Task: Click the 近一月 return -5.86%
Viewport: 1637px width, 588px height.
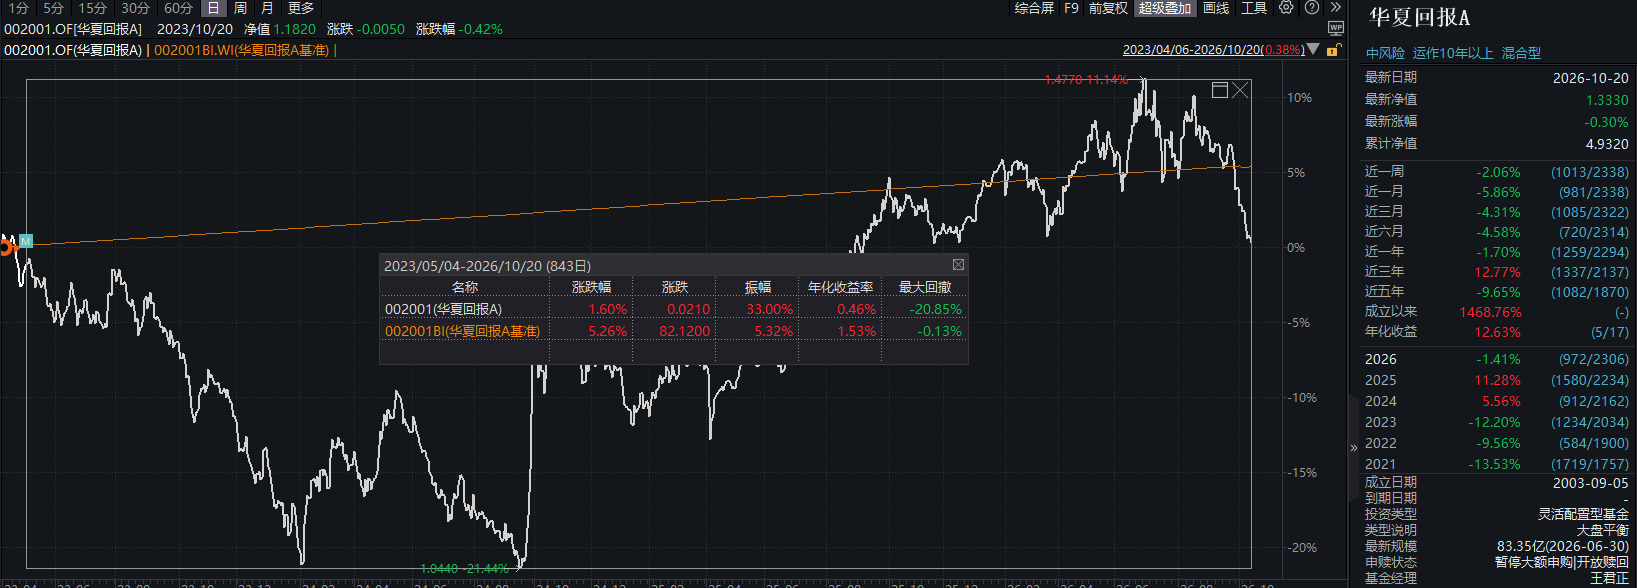Action: 1498,192
